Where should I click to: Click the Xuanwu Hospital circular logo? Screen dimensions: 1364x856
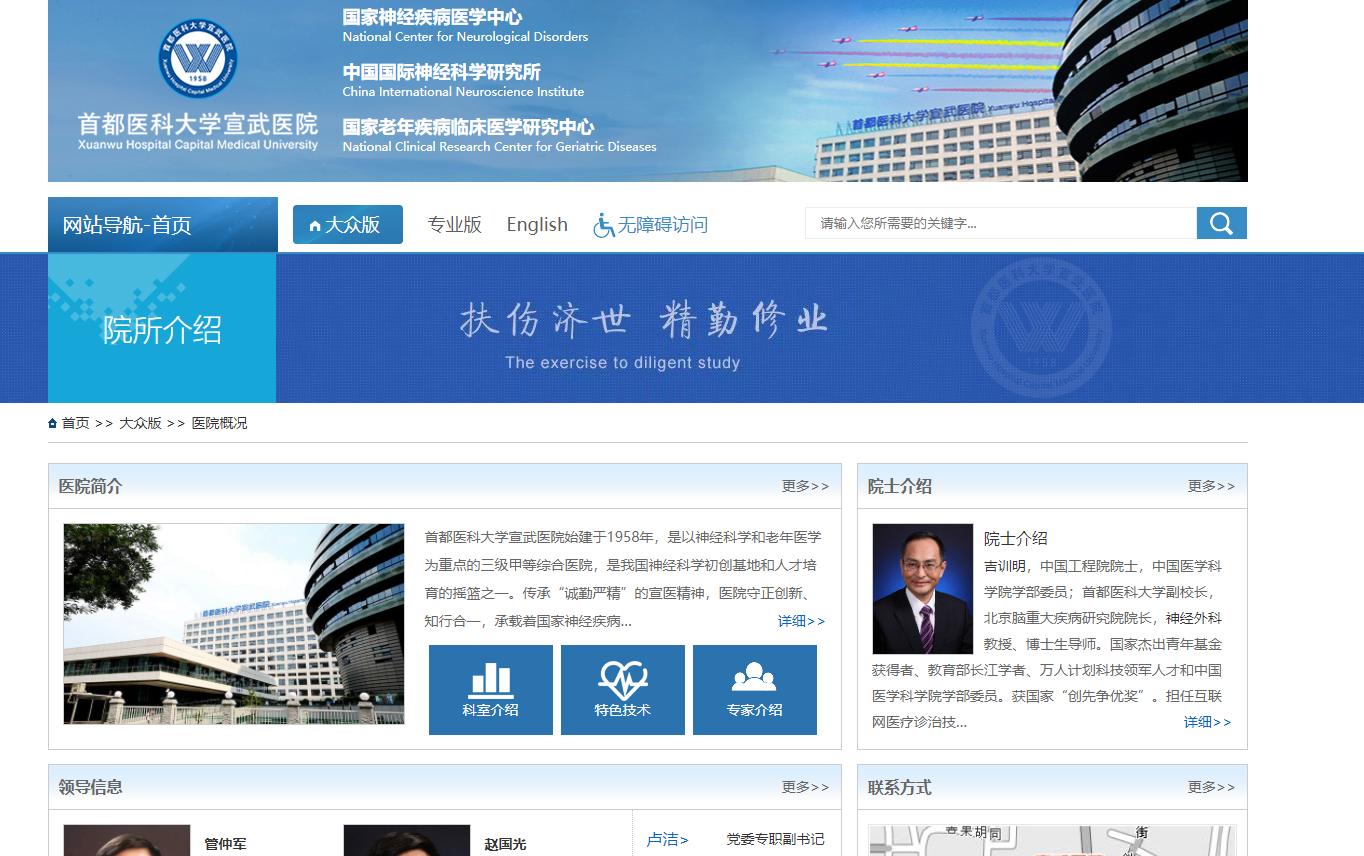click(198, 58)
